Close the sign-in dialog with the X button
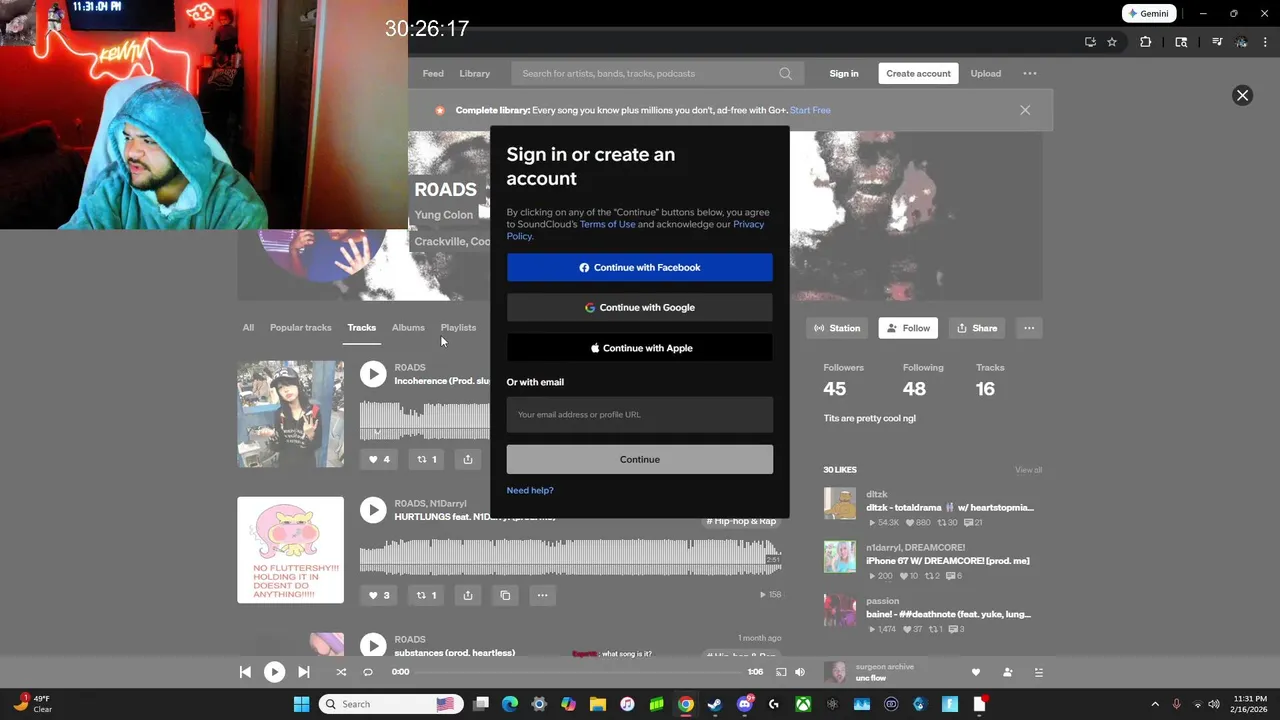 pos(1242,95)
